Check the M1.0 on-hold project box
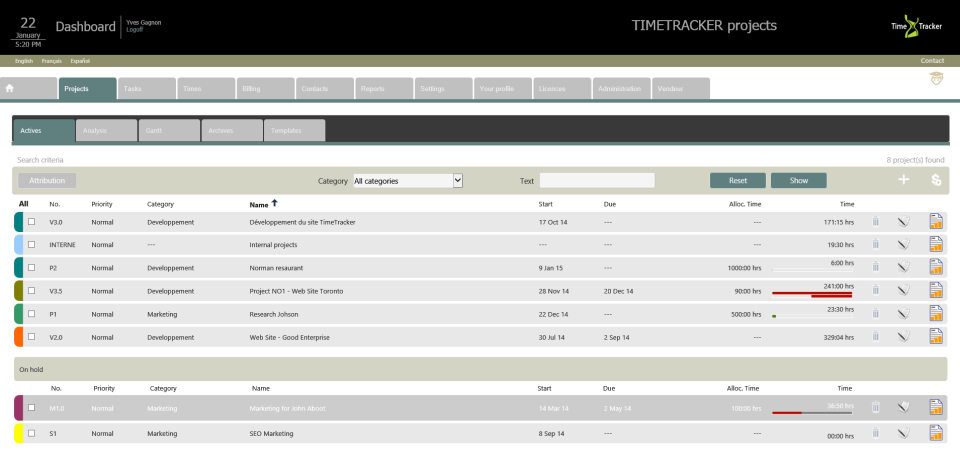 (31, 407)
